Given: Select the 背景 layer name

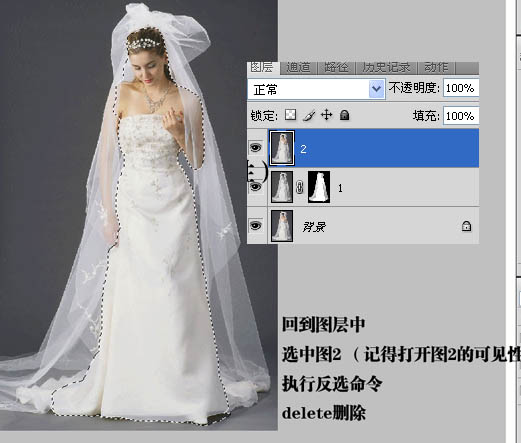Looking at the screenshot, I should click(314, 227).
